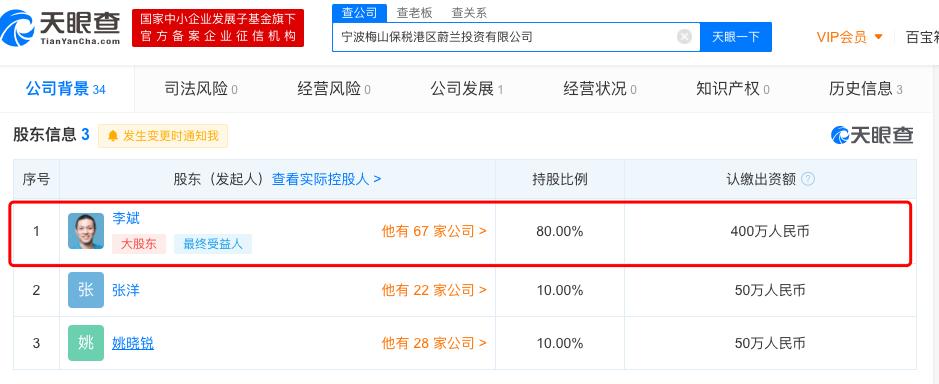Image resolution: width=939 pixels, height=384 pixels.
Task: Open the 查看实际控股人 link
Action: coord(326,179)
